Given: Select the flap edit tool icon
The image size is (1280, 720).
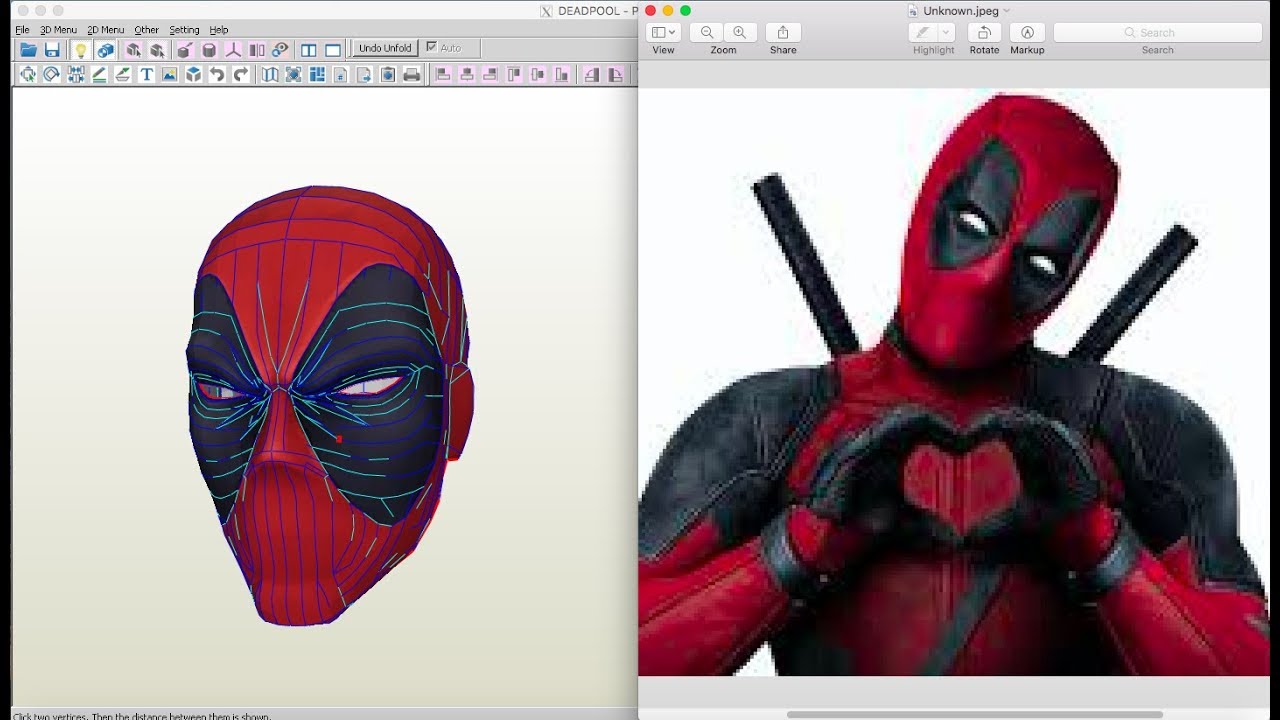Looking at the screenshot, I should click(122, 74).
